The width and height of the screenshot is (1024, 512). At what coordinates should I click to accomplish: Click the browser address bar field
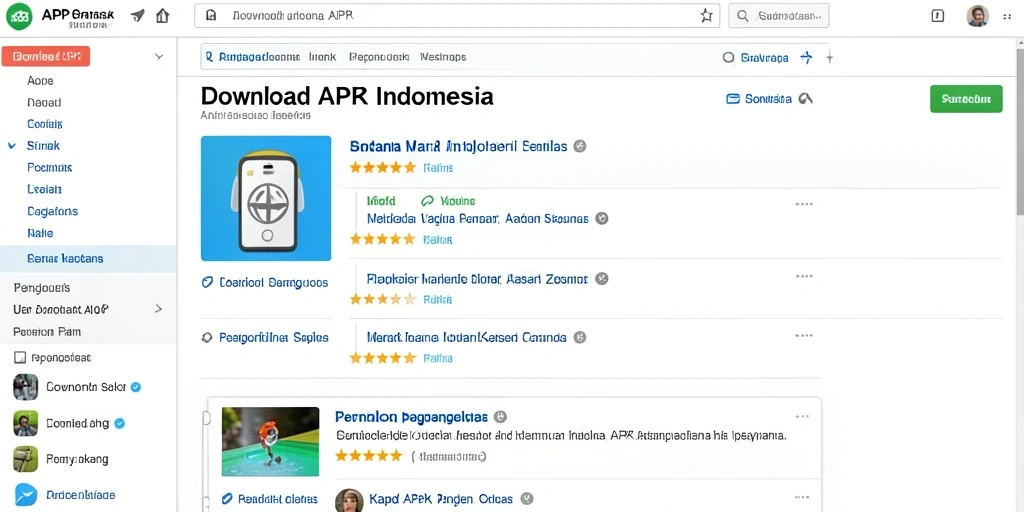coord(457,16)
